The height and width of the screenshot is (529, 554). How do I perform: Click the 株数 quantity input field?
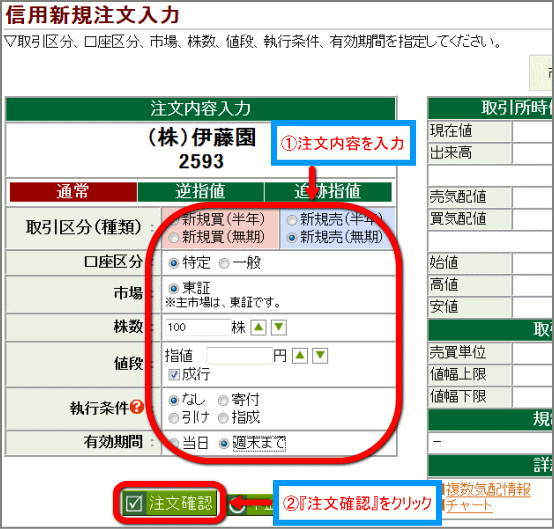point(198,328)
